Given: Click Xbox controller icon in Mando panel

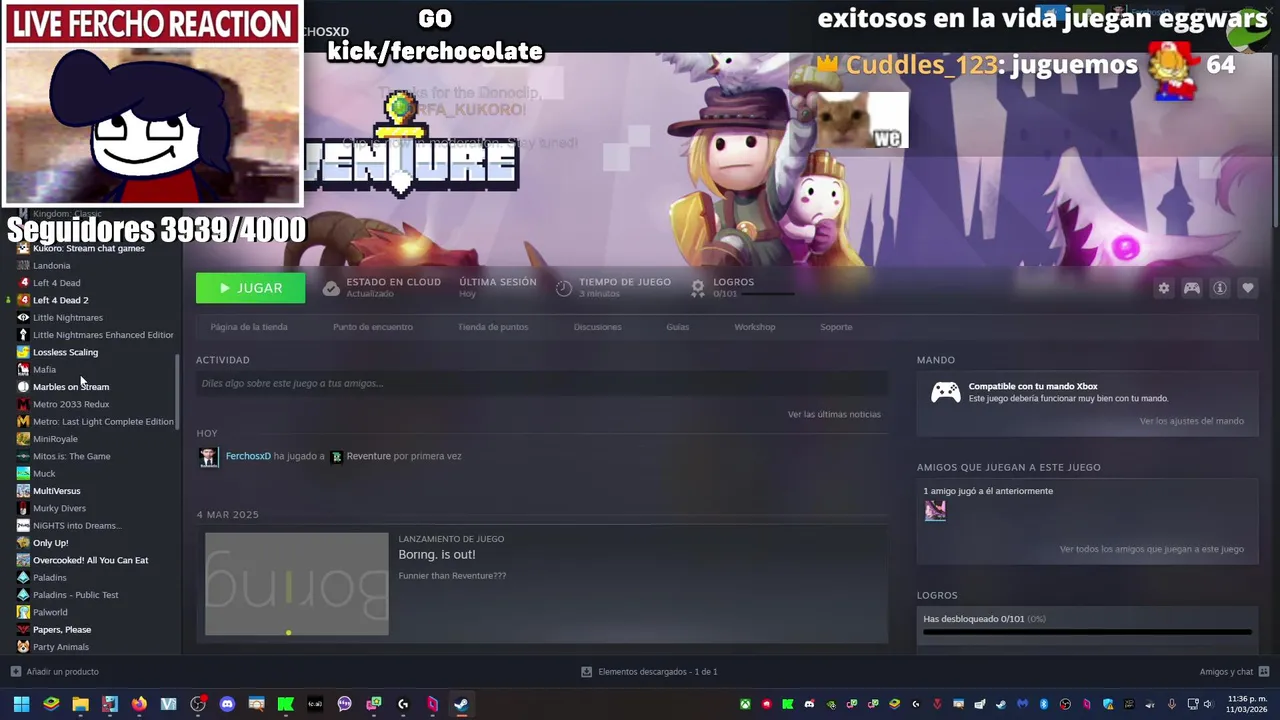Looking at the screenshot, I should coord(946,392).
